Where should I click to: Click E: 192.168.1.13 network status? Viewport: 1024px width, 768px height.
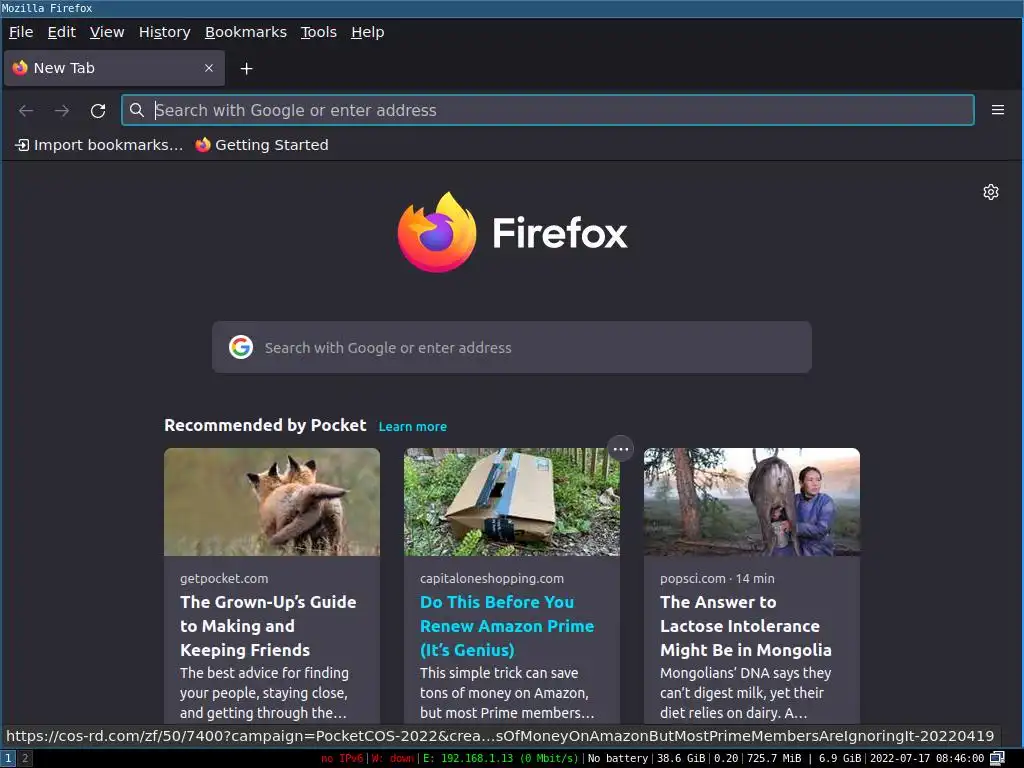pos(500,758)
